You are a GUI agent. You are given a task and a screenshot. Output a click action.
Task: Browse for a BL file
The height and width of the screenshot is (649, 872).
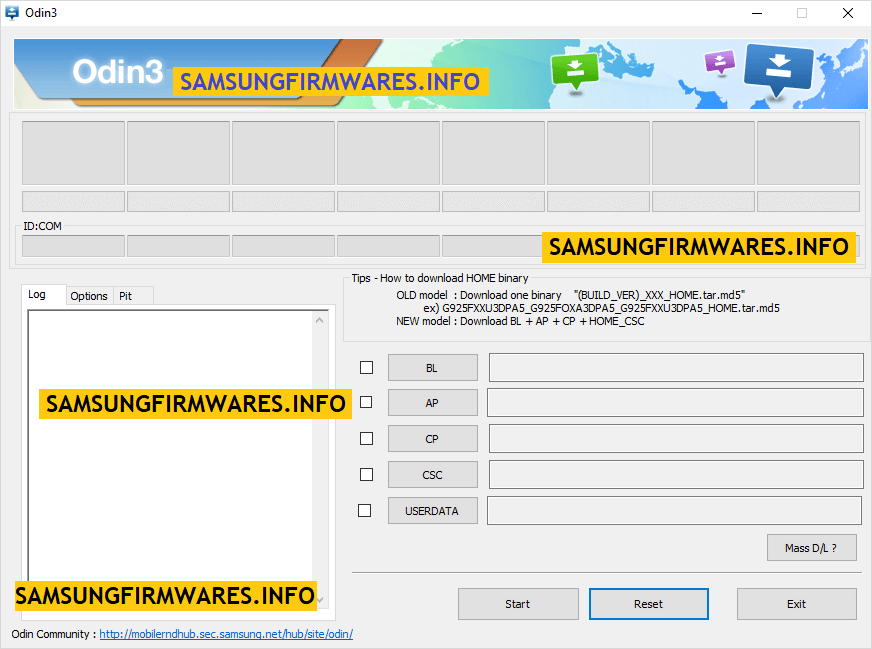(x=433, y=368)
